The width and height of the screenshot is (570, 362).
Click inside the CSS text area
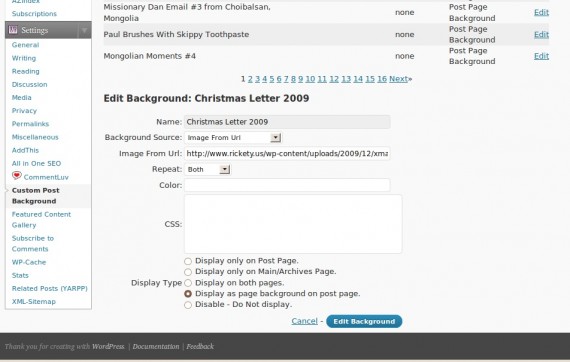(x=293, y=224)
